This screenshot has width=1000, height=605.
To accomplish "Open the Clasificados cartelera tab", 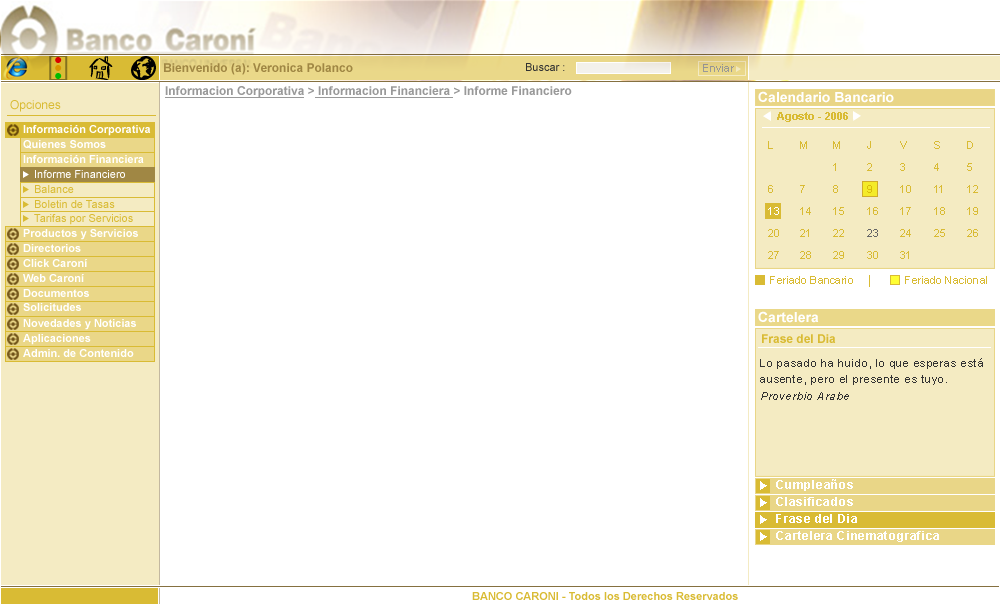I will click(x=874, y=503).
